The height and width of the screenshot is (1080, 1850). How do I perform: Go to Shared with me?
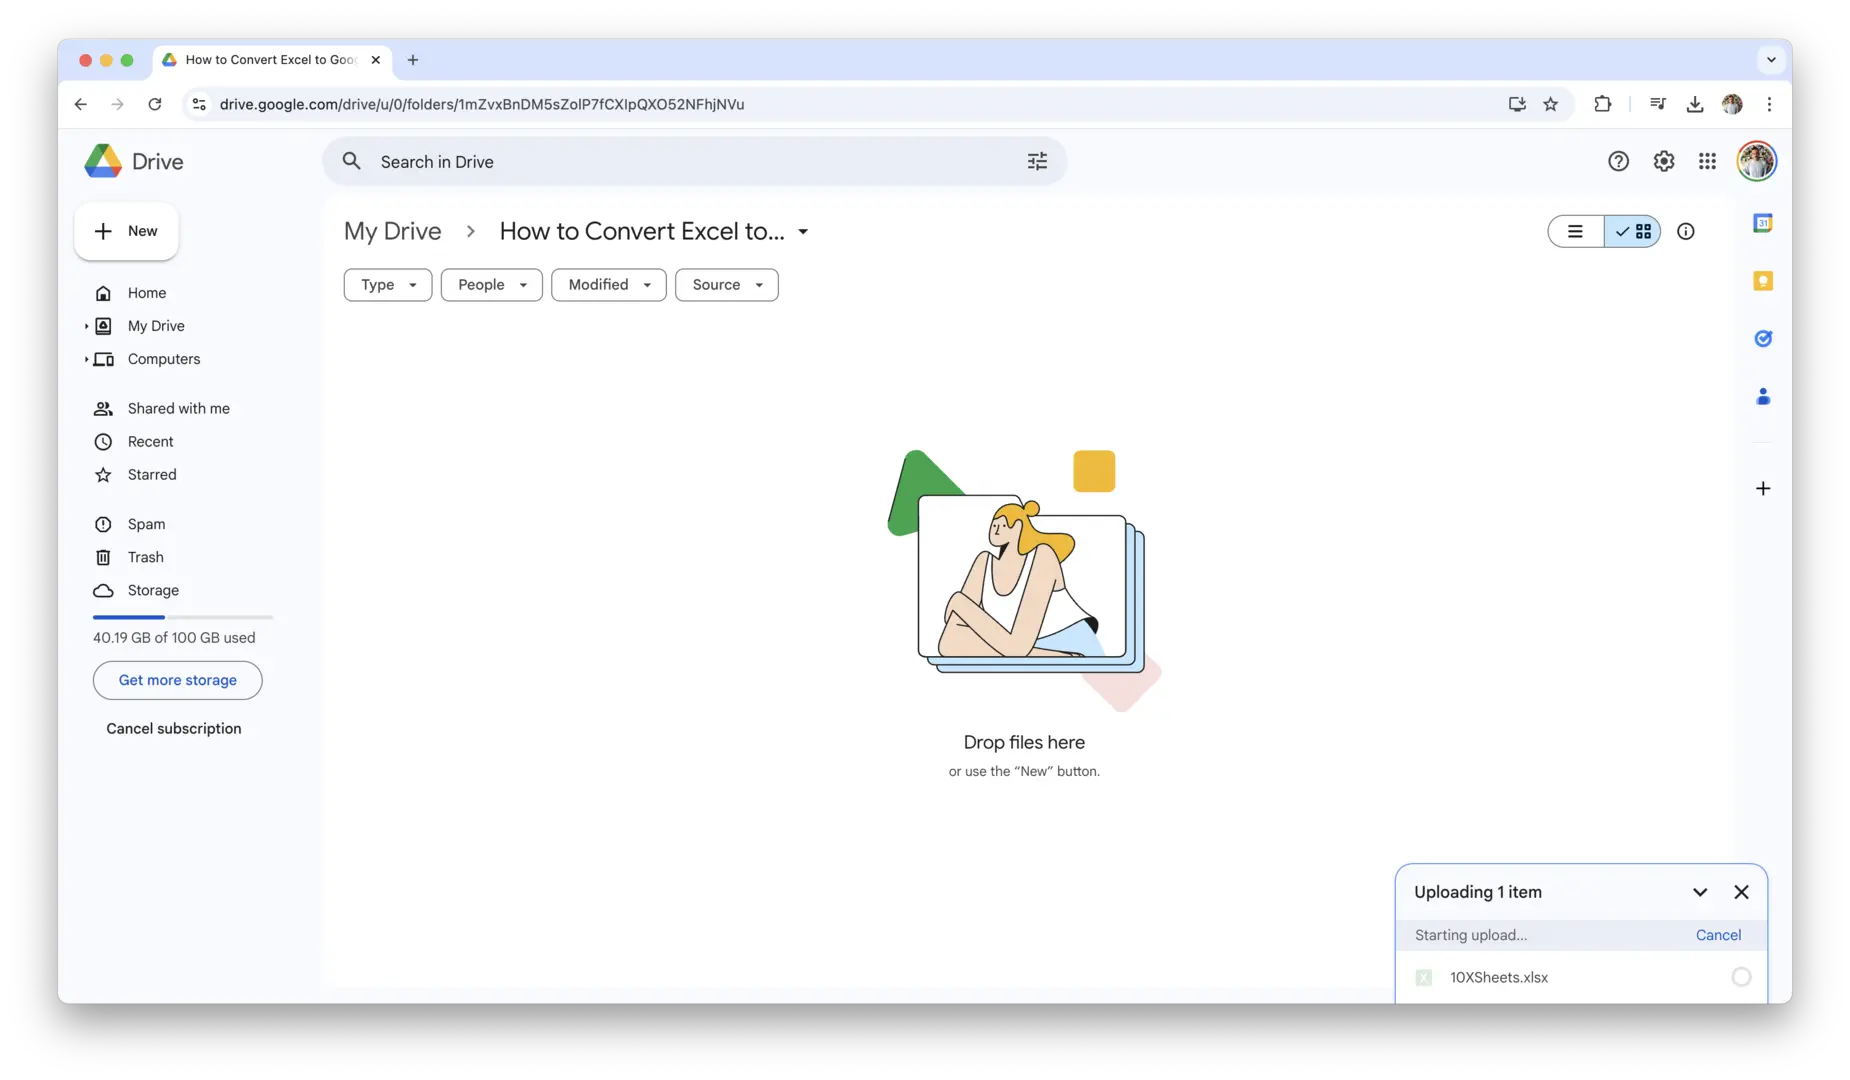click(x=178, y=408)
